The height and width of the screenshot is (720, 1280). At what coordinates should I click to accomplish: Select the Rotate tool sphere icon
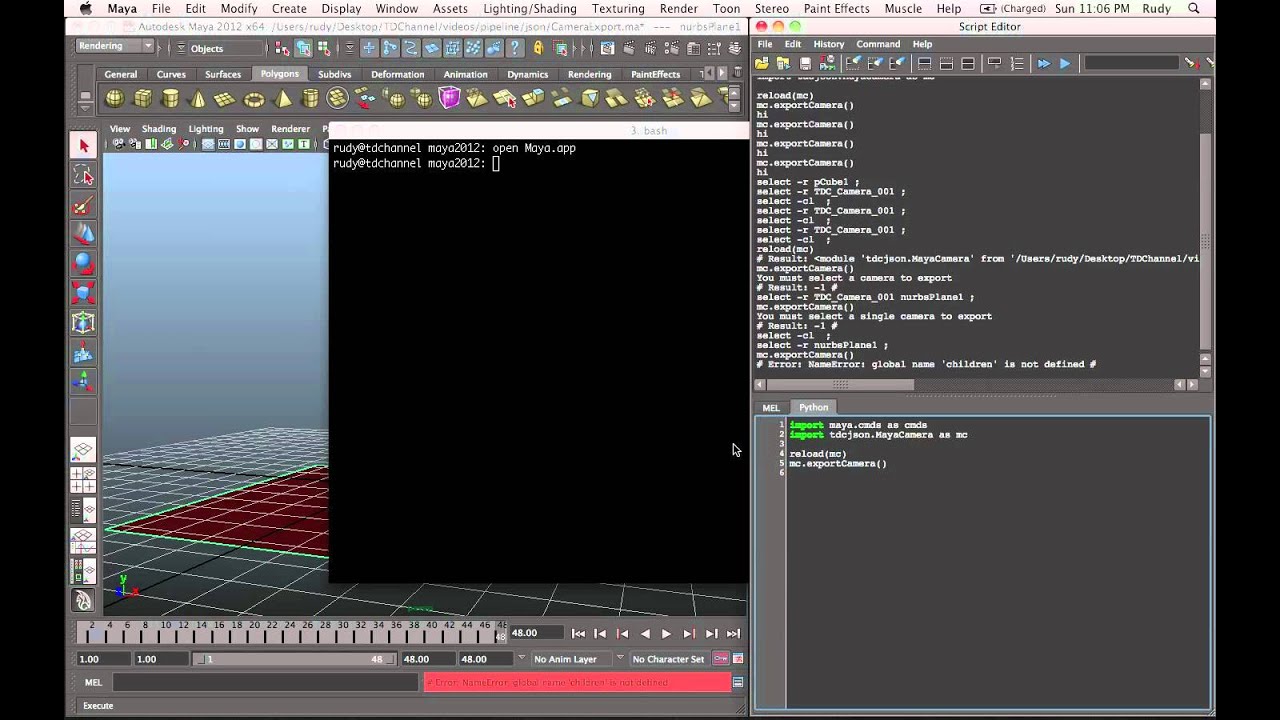tap(83, 264)
